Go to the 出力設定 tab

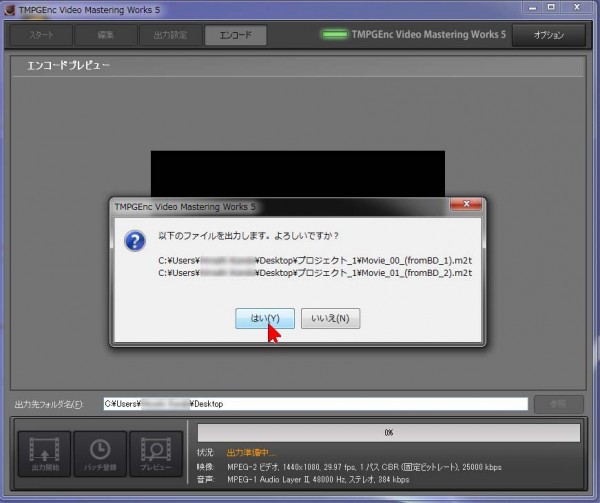click(168, 36)
